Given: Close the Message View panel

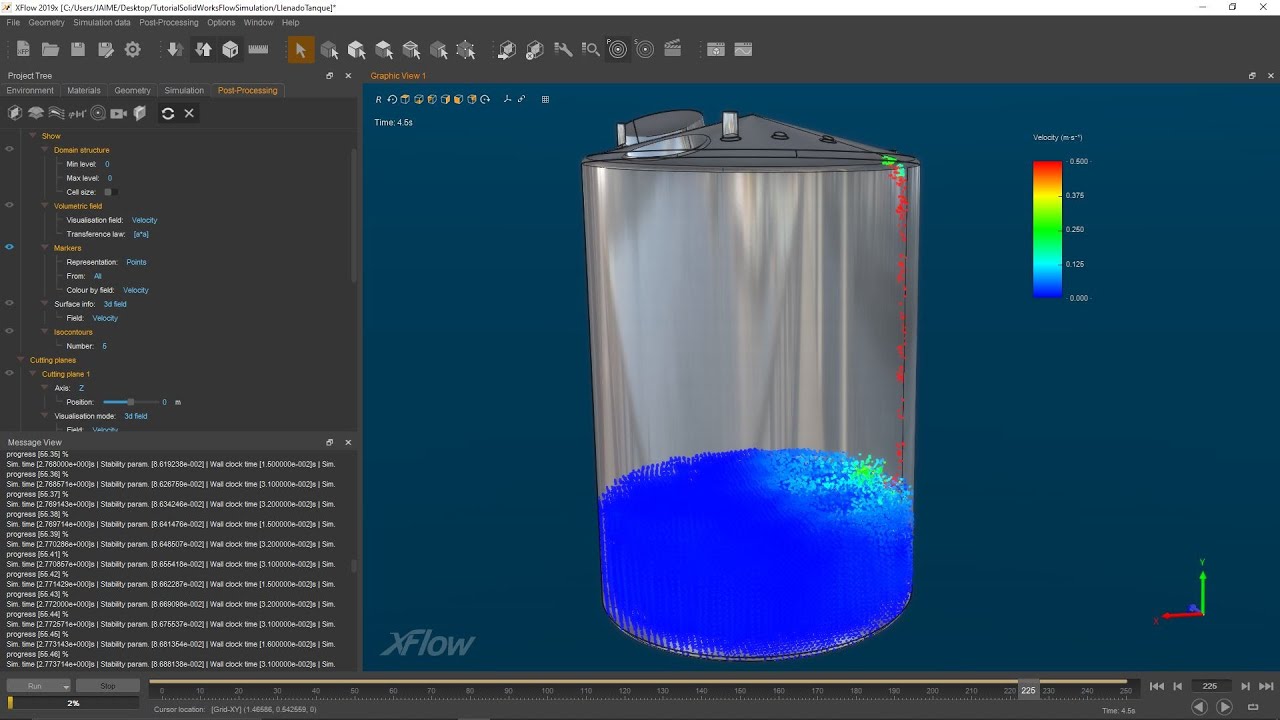Looking at the screenshot, I should click(348, 442).
